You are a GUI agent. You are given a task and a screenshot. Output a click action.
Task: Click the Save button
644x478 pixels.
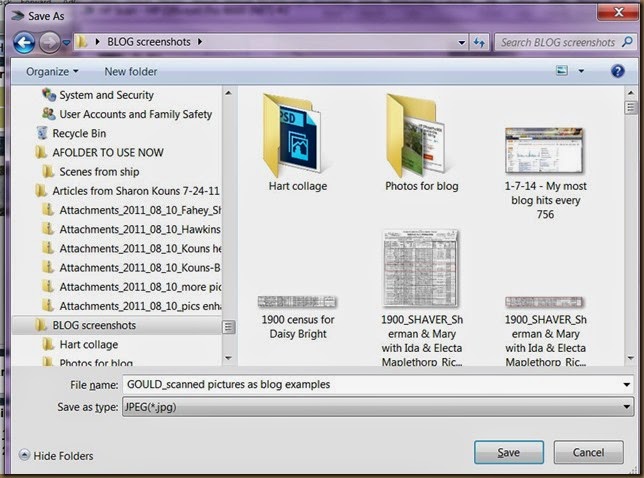tap(509, 452)
